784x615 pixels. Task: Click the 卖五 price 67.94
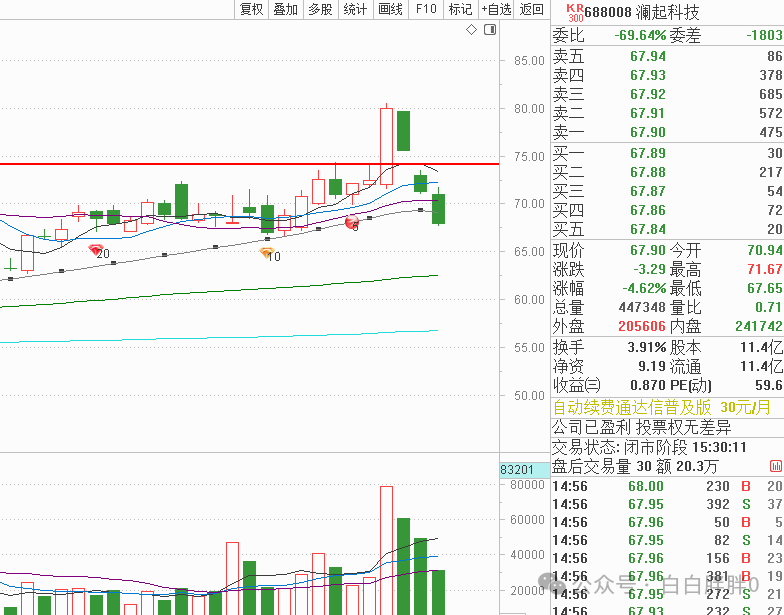coord(648,56)
